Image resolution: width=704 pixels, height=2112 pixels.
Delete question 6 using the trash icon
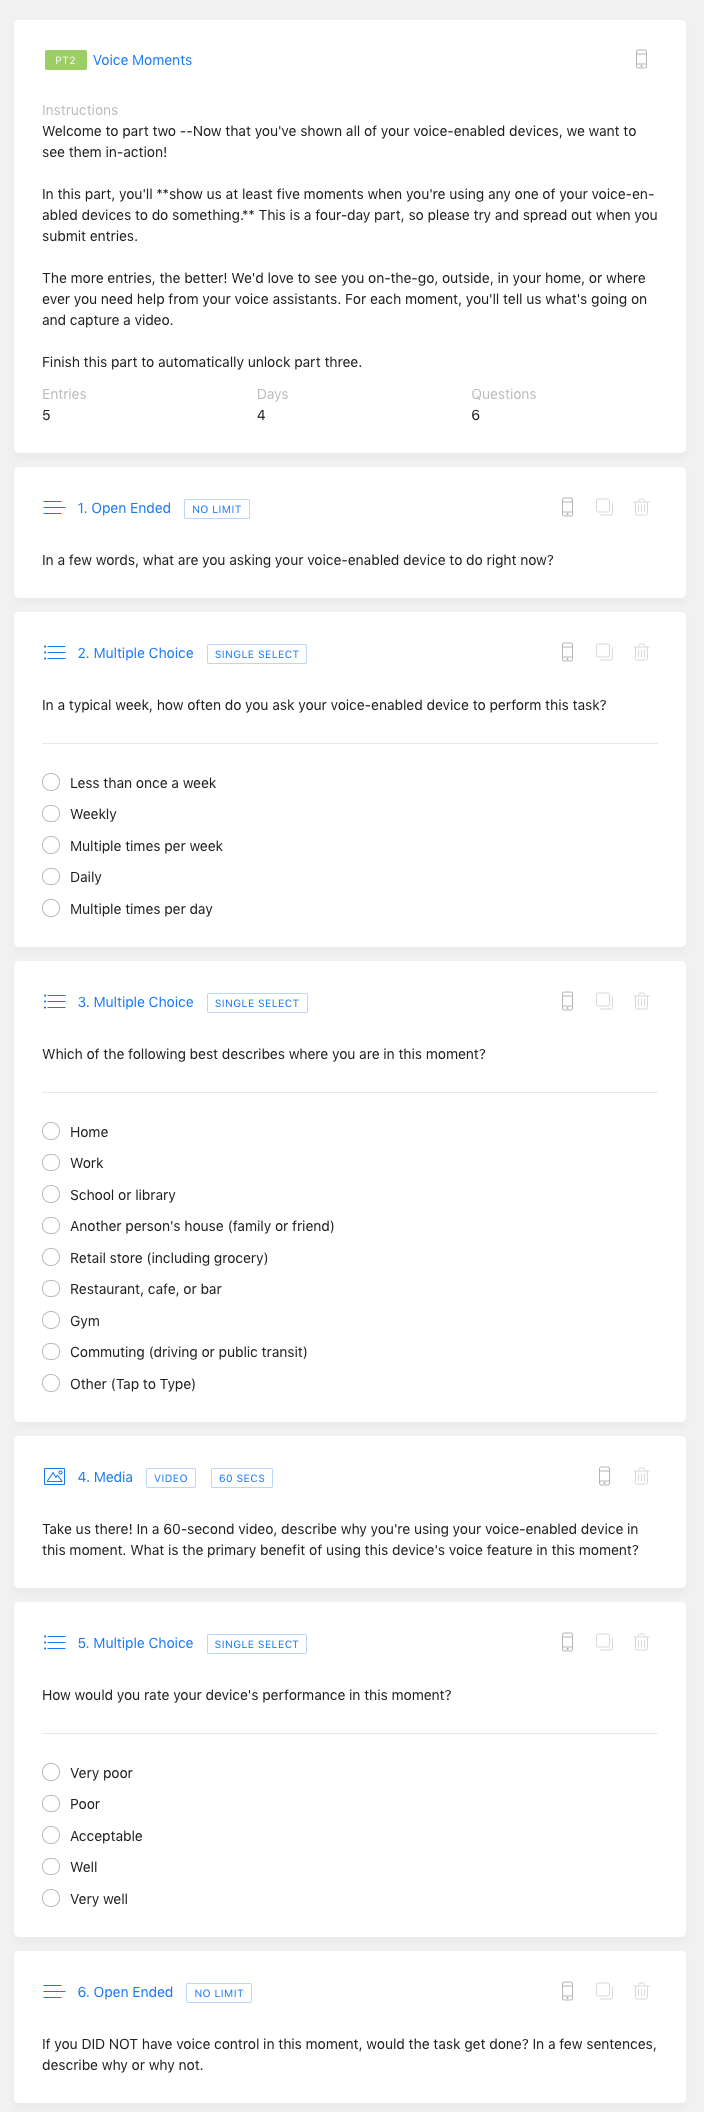(x=641, y=1991)
